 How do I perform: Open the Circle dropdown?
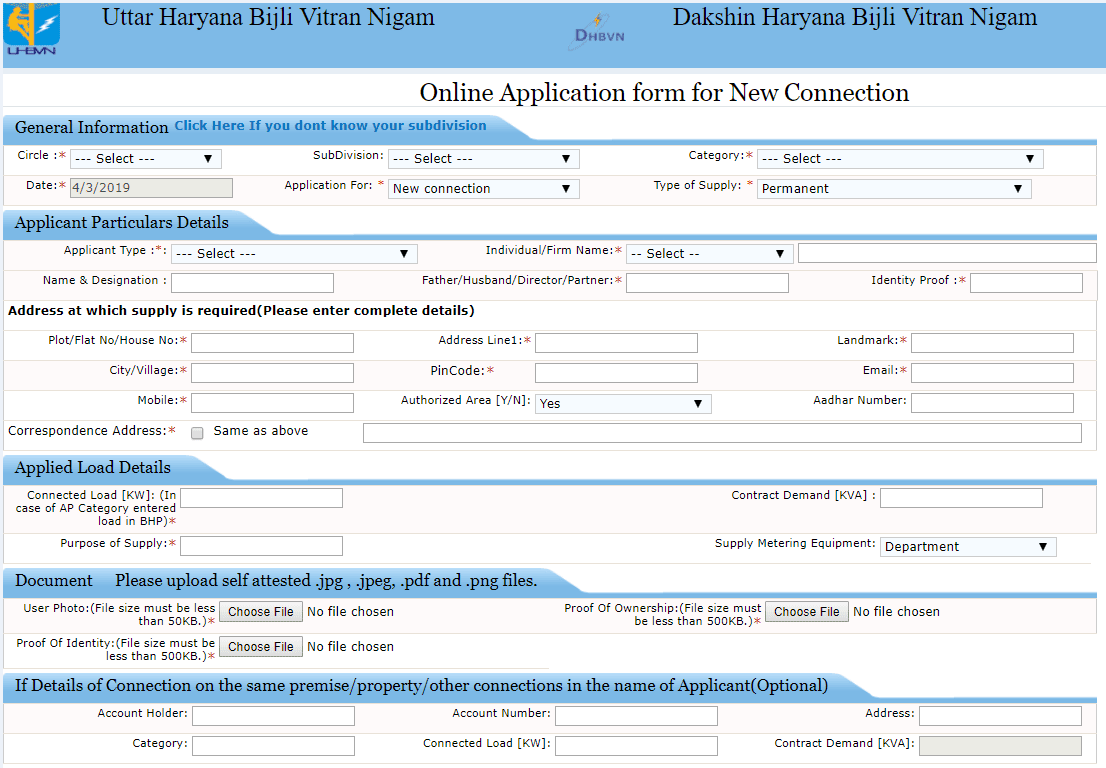[146, 159]
